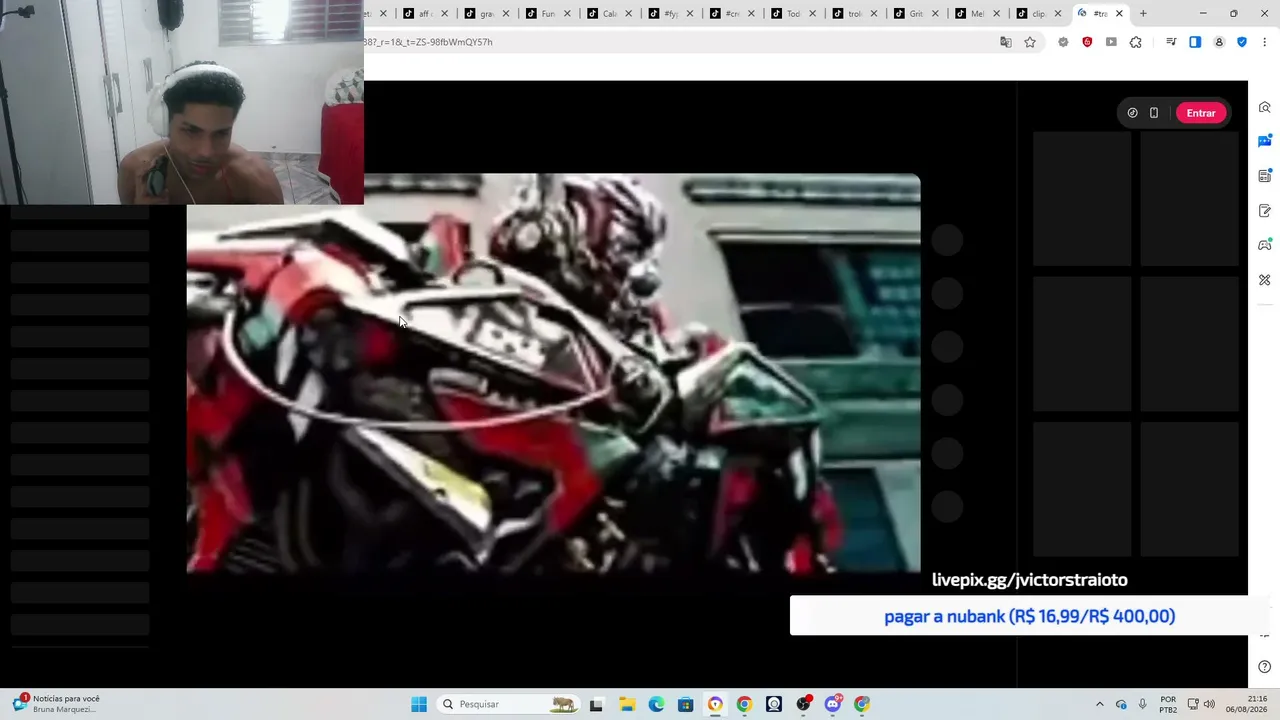Open a new browser tab
Viewport: 1280px width, 720px height.
(x=1143, y=14)
